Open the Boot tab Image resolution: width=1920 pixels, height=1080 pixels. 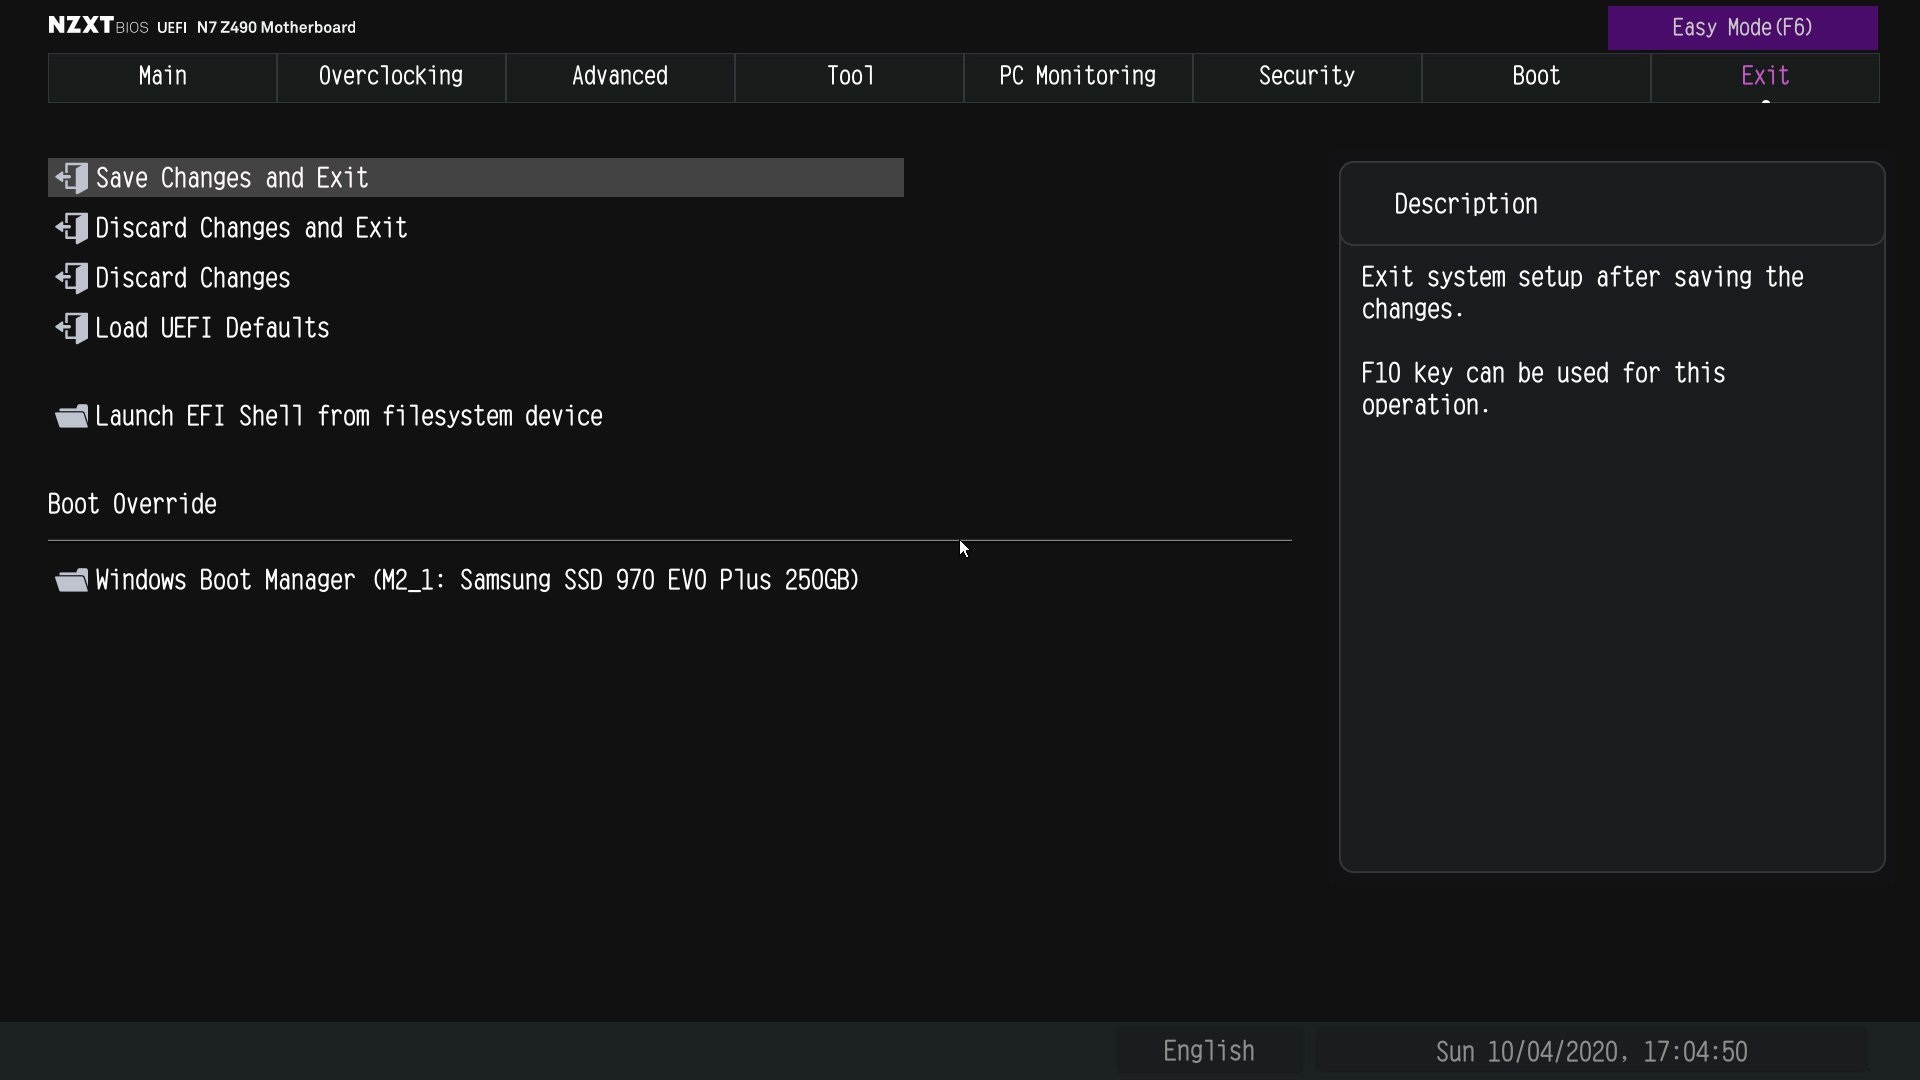[x=1536, y=77]
